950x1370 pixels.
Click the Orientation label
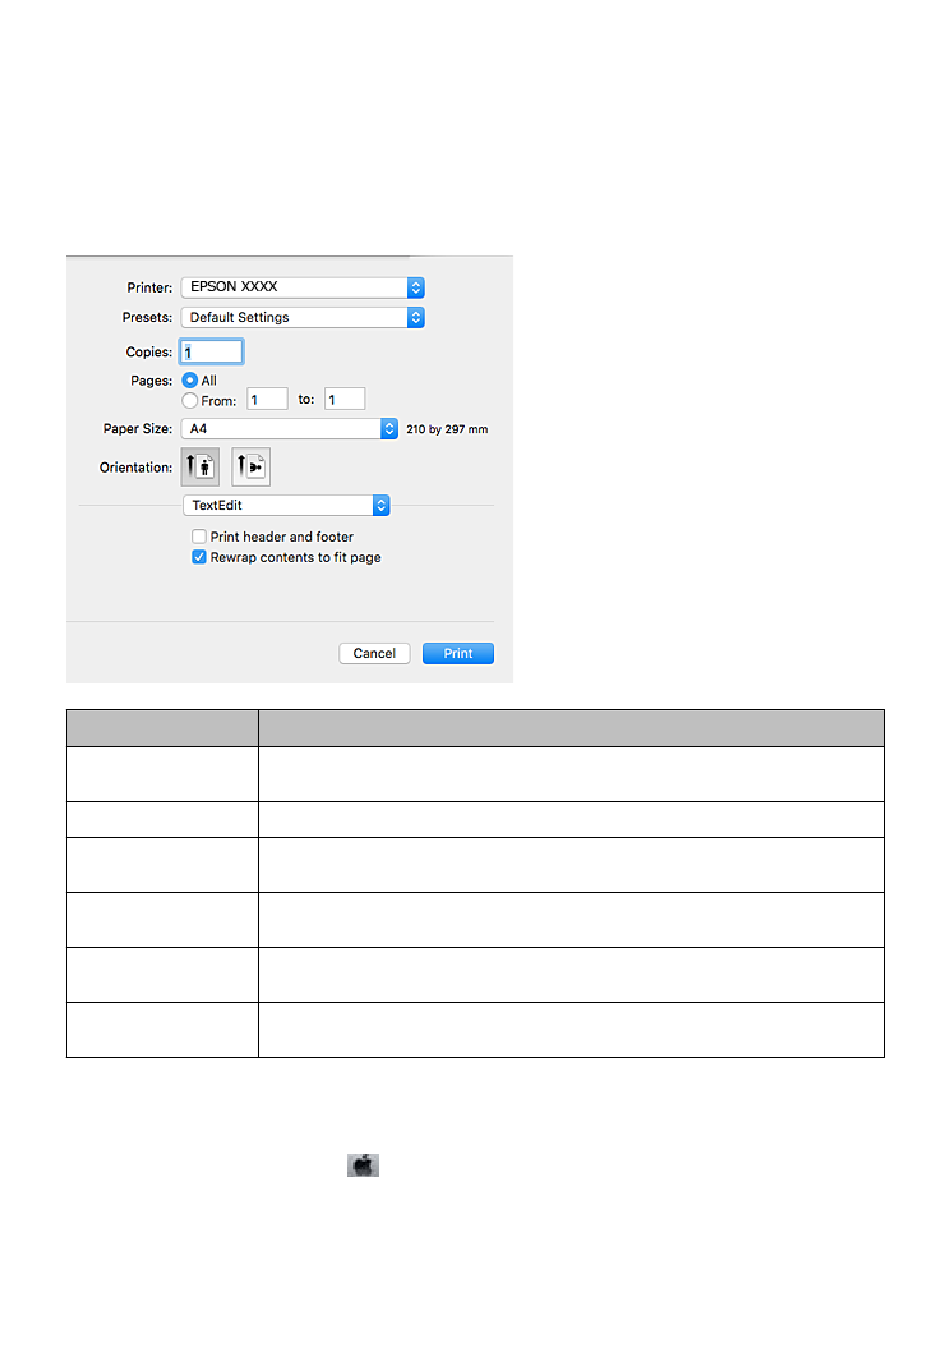136,468
